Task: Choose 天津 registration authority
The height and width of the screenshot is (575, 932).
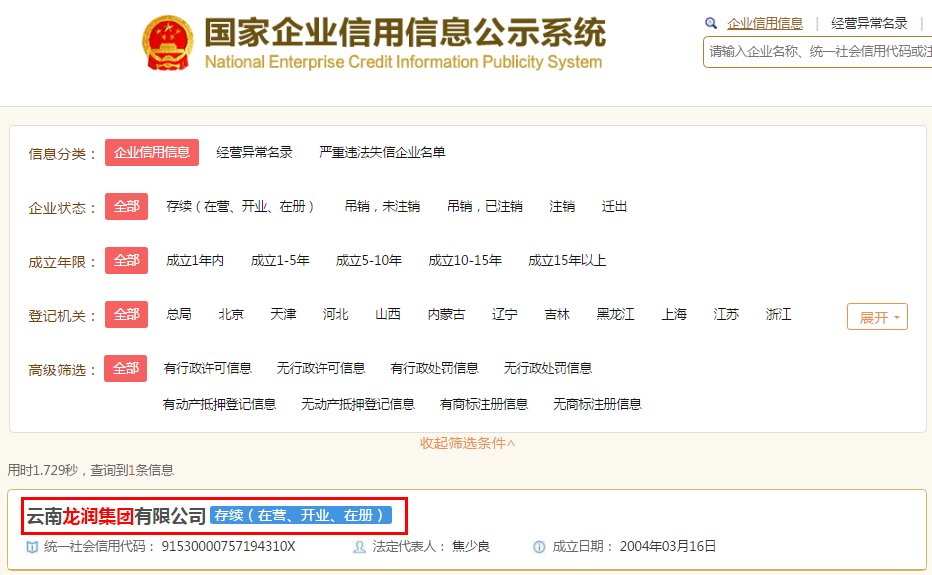Action: click(x=283, y=314)
